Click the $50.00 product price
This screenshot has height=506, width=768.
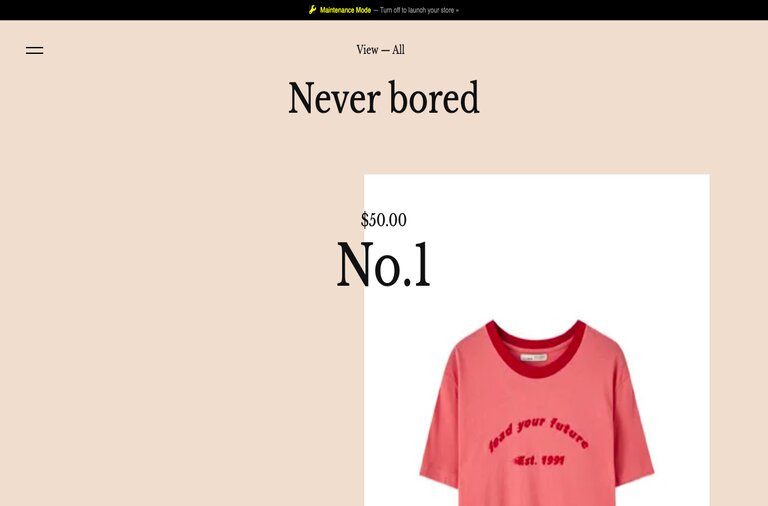point(384,220)
